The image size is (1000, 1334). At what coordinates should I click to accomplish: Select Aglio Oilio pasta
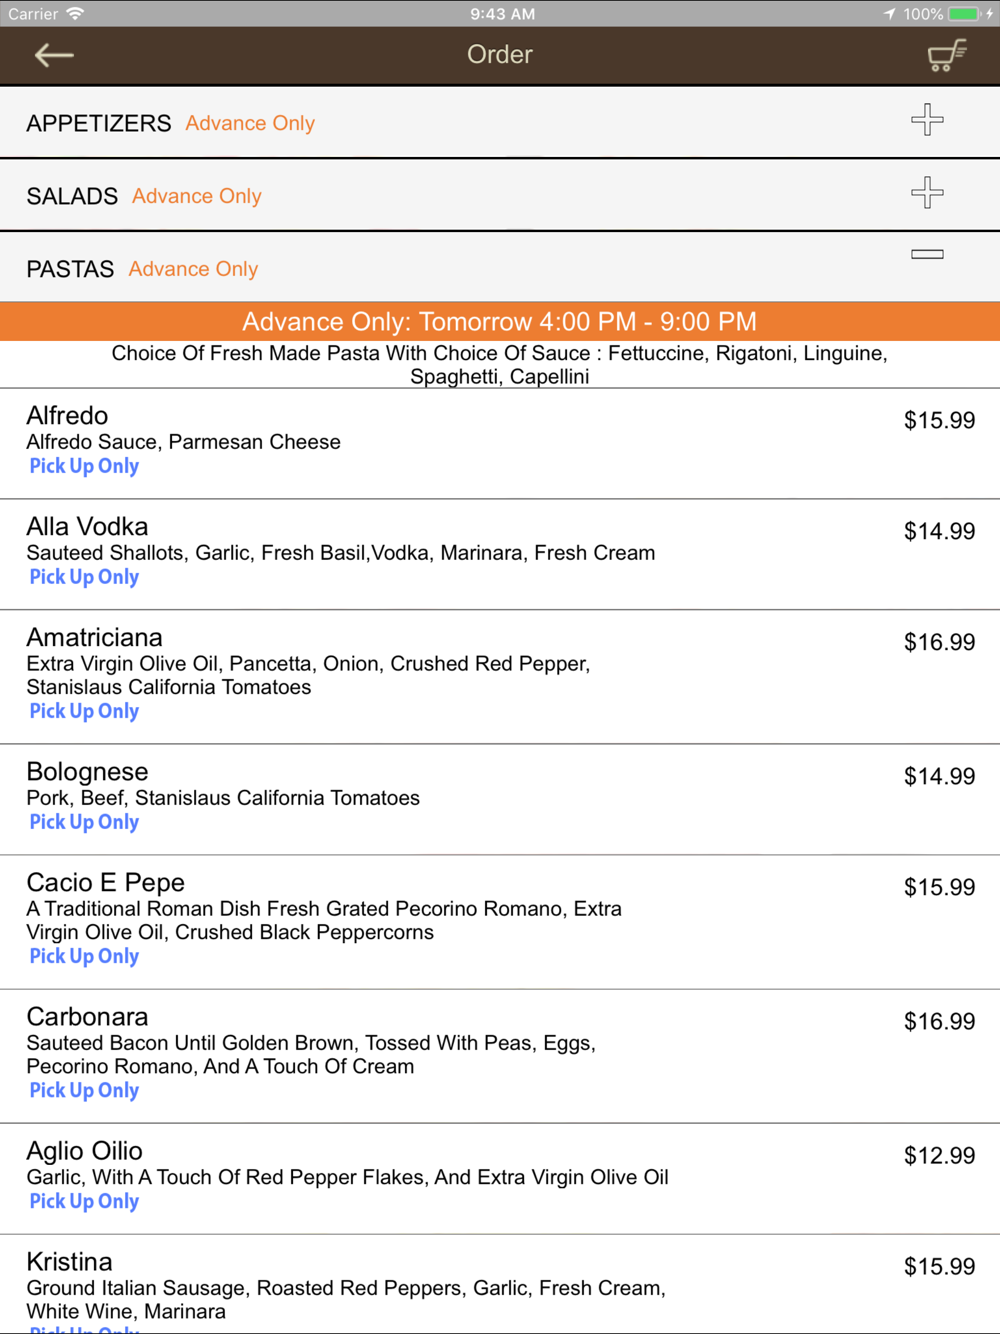(500, 1178)
